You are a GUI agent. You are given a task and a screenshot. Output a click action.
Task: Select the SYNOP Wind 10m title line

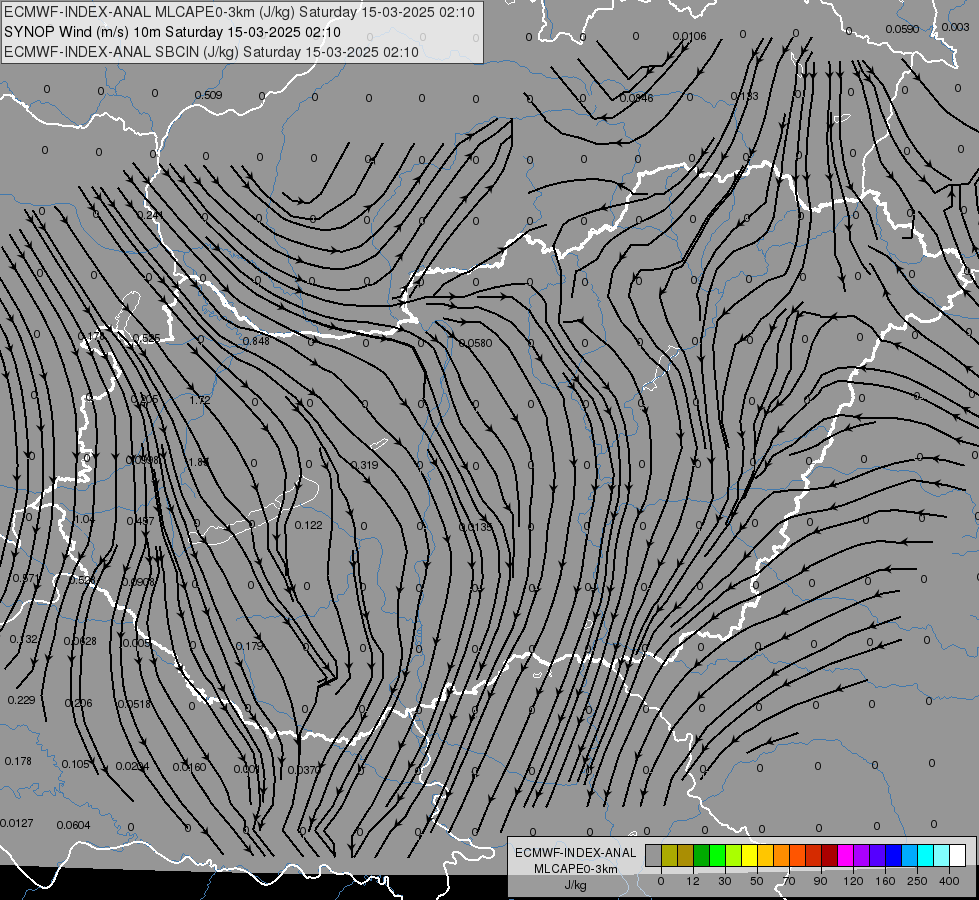[x=172, y=32]
